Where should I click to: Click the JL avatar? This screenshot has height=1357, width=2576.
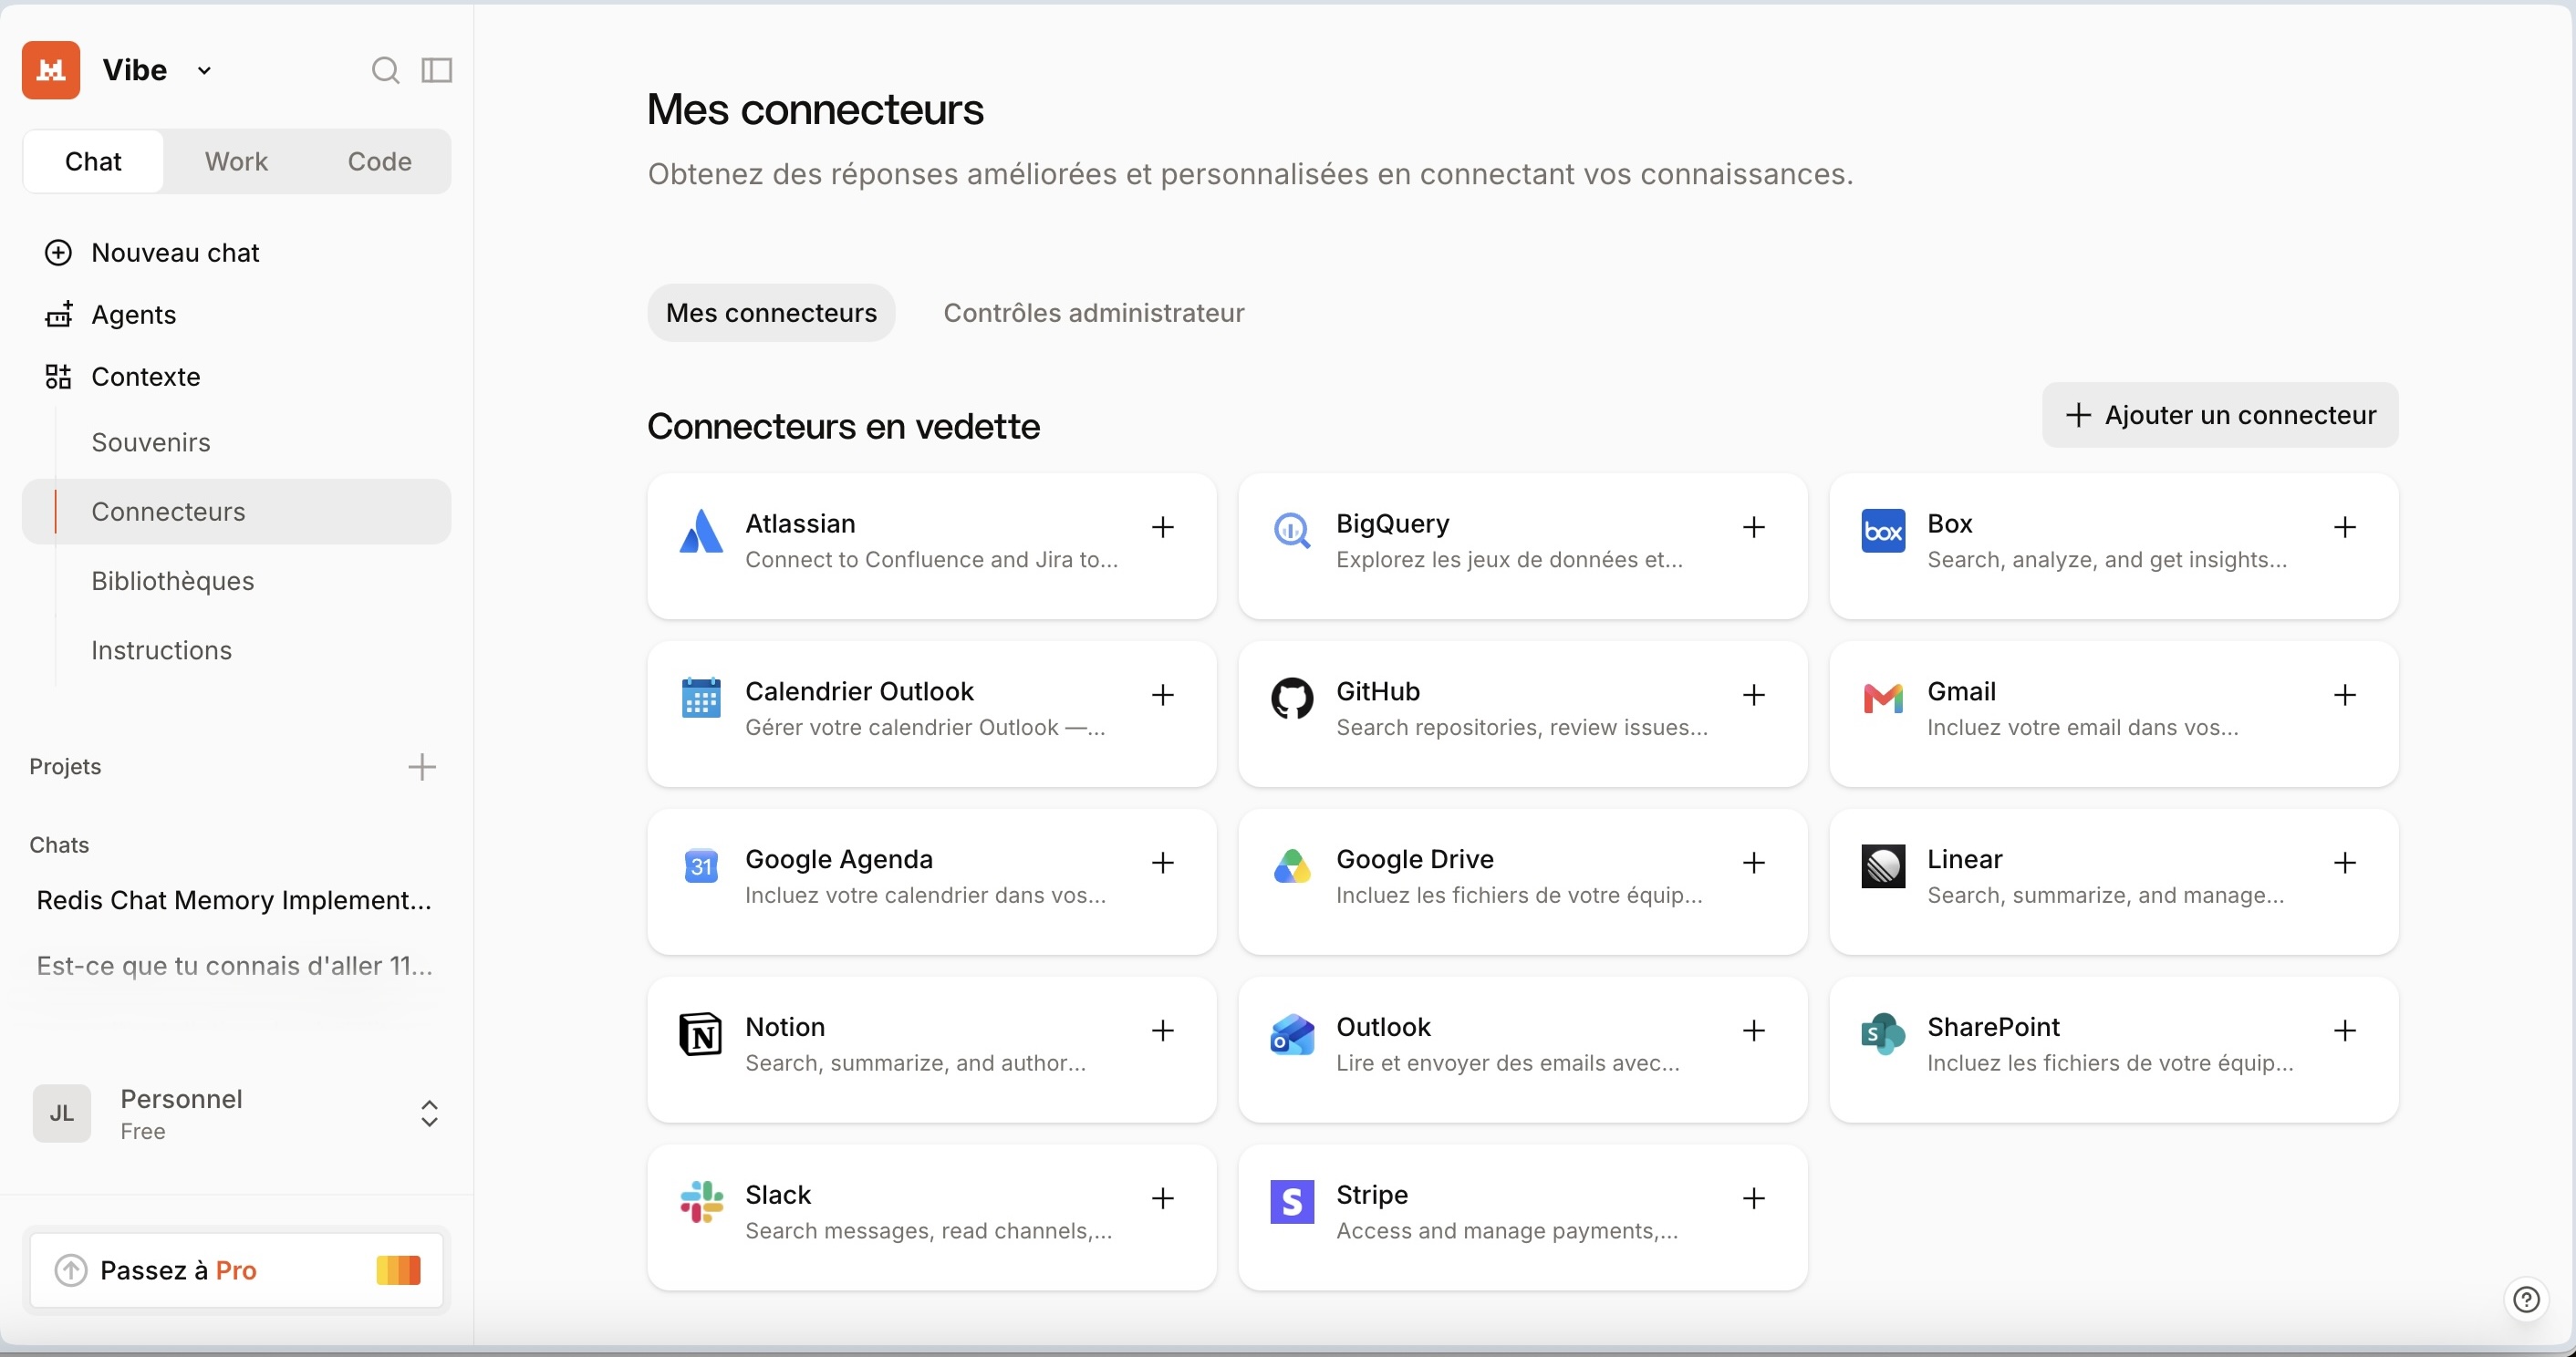click(x=62, y=1113)
